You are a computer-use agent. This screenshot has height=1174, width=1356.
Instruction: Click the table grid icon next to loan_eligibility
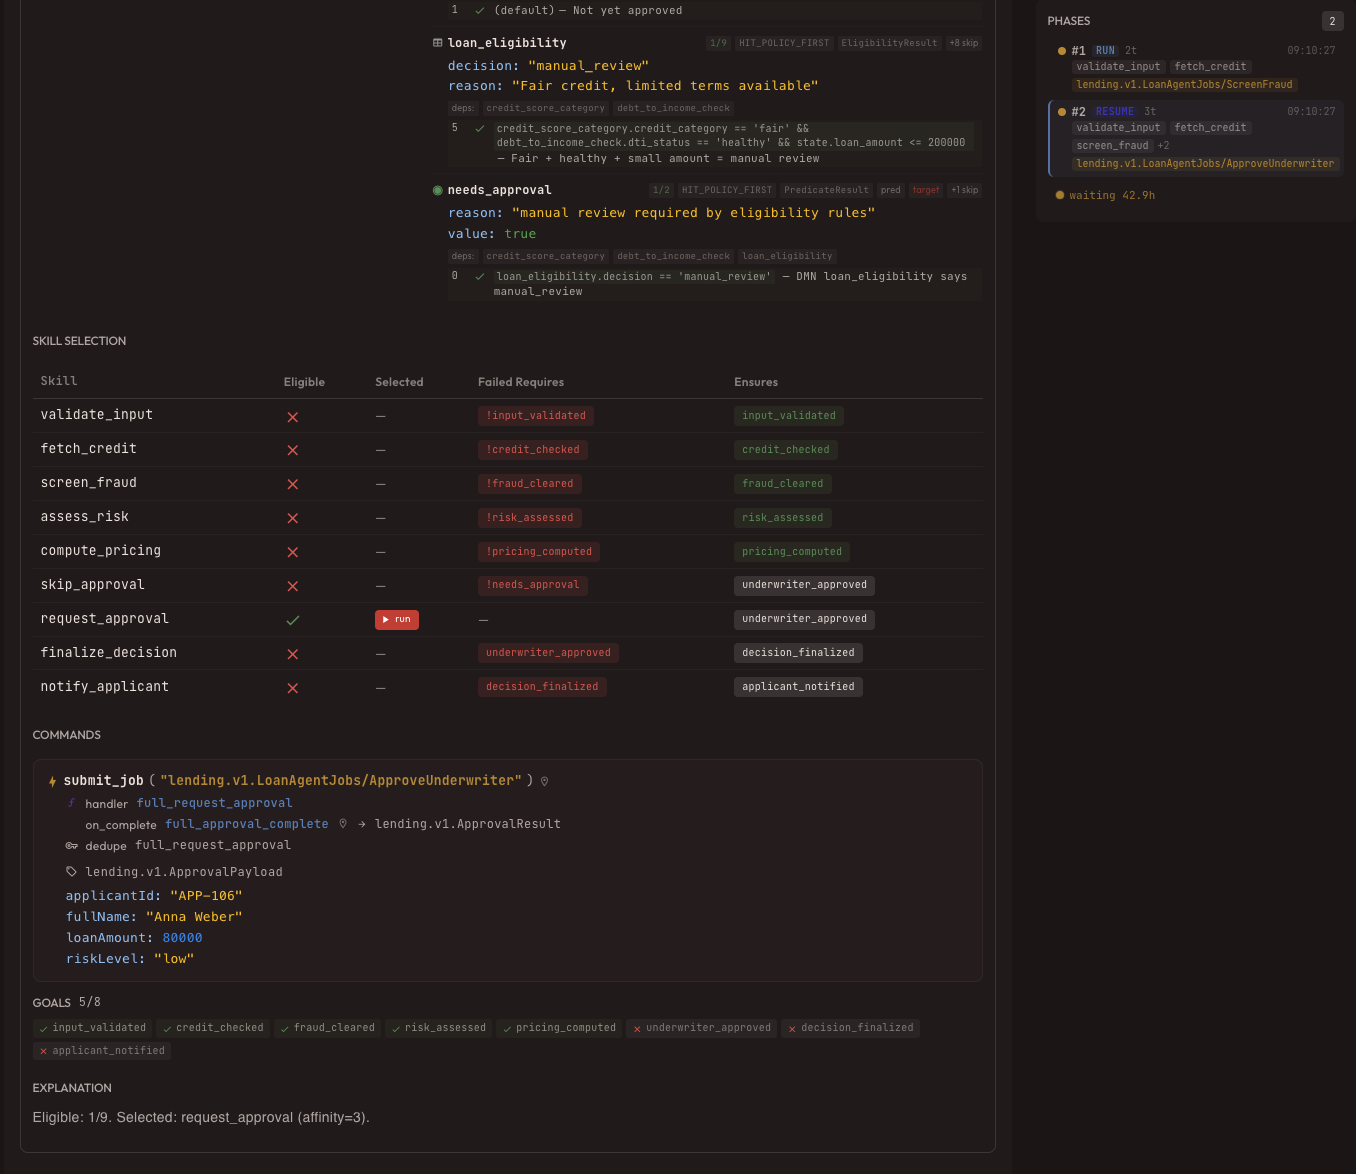[437, 43]
